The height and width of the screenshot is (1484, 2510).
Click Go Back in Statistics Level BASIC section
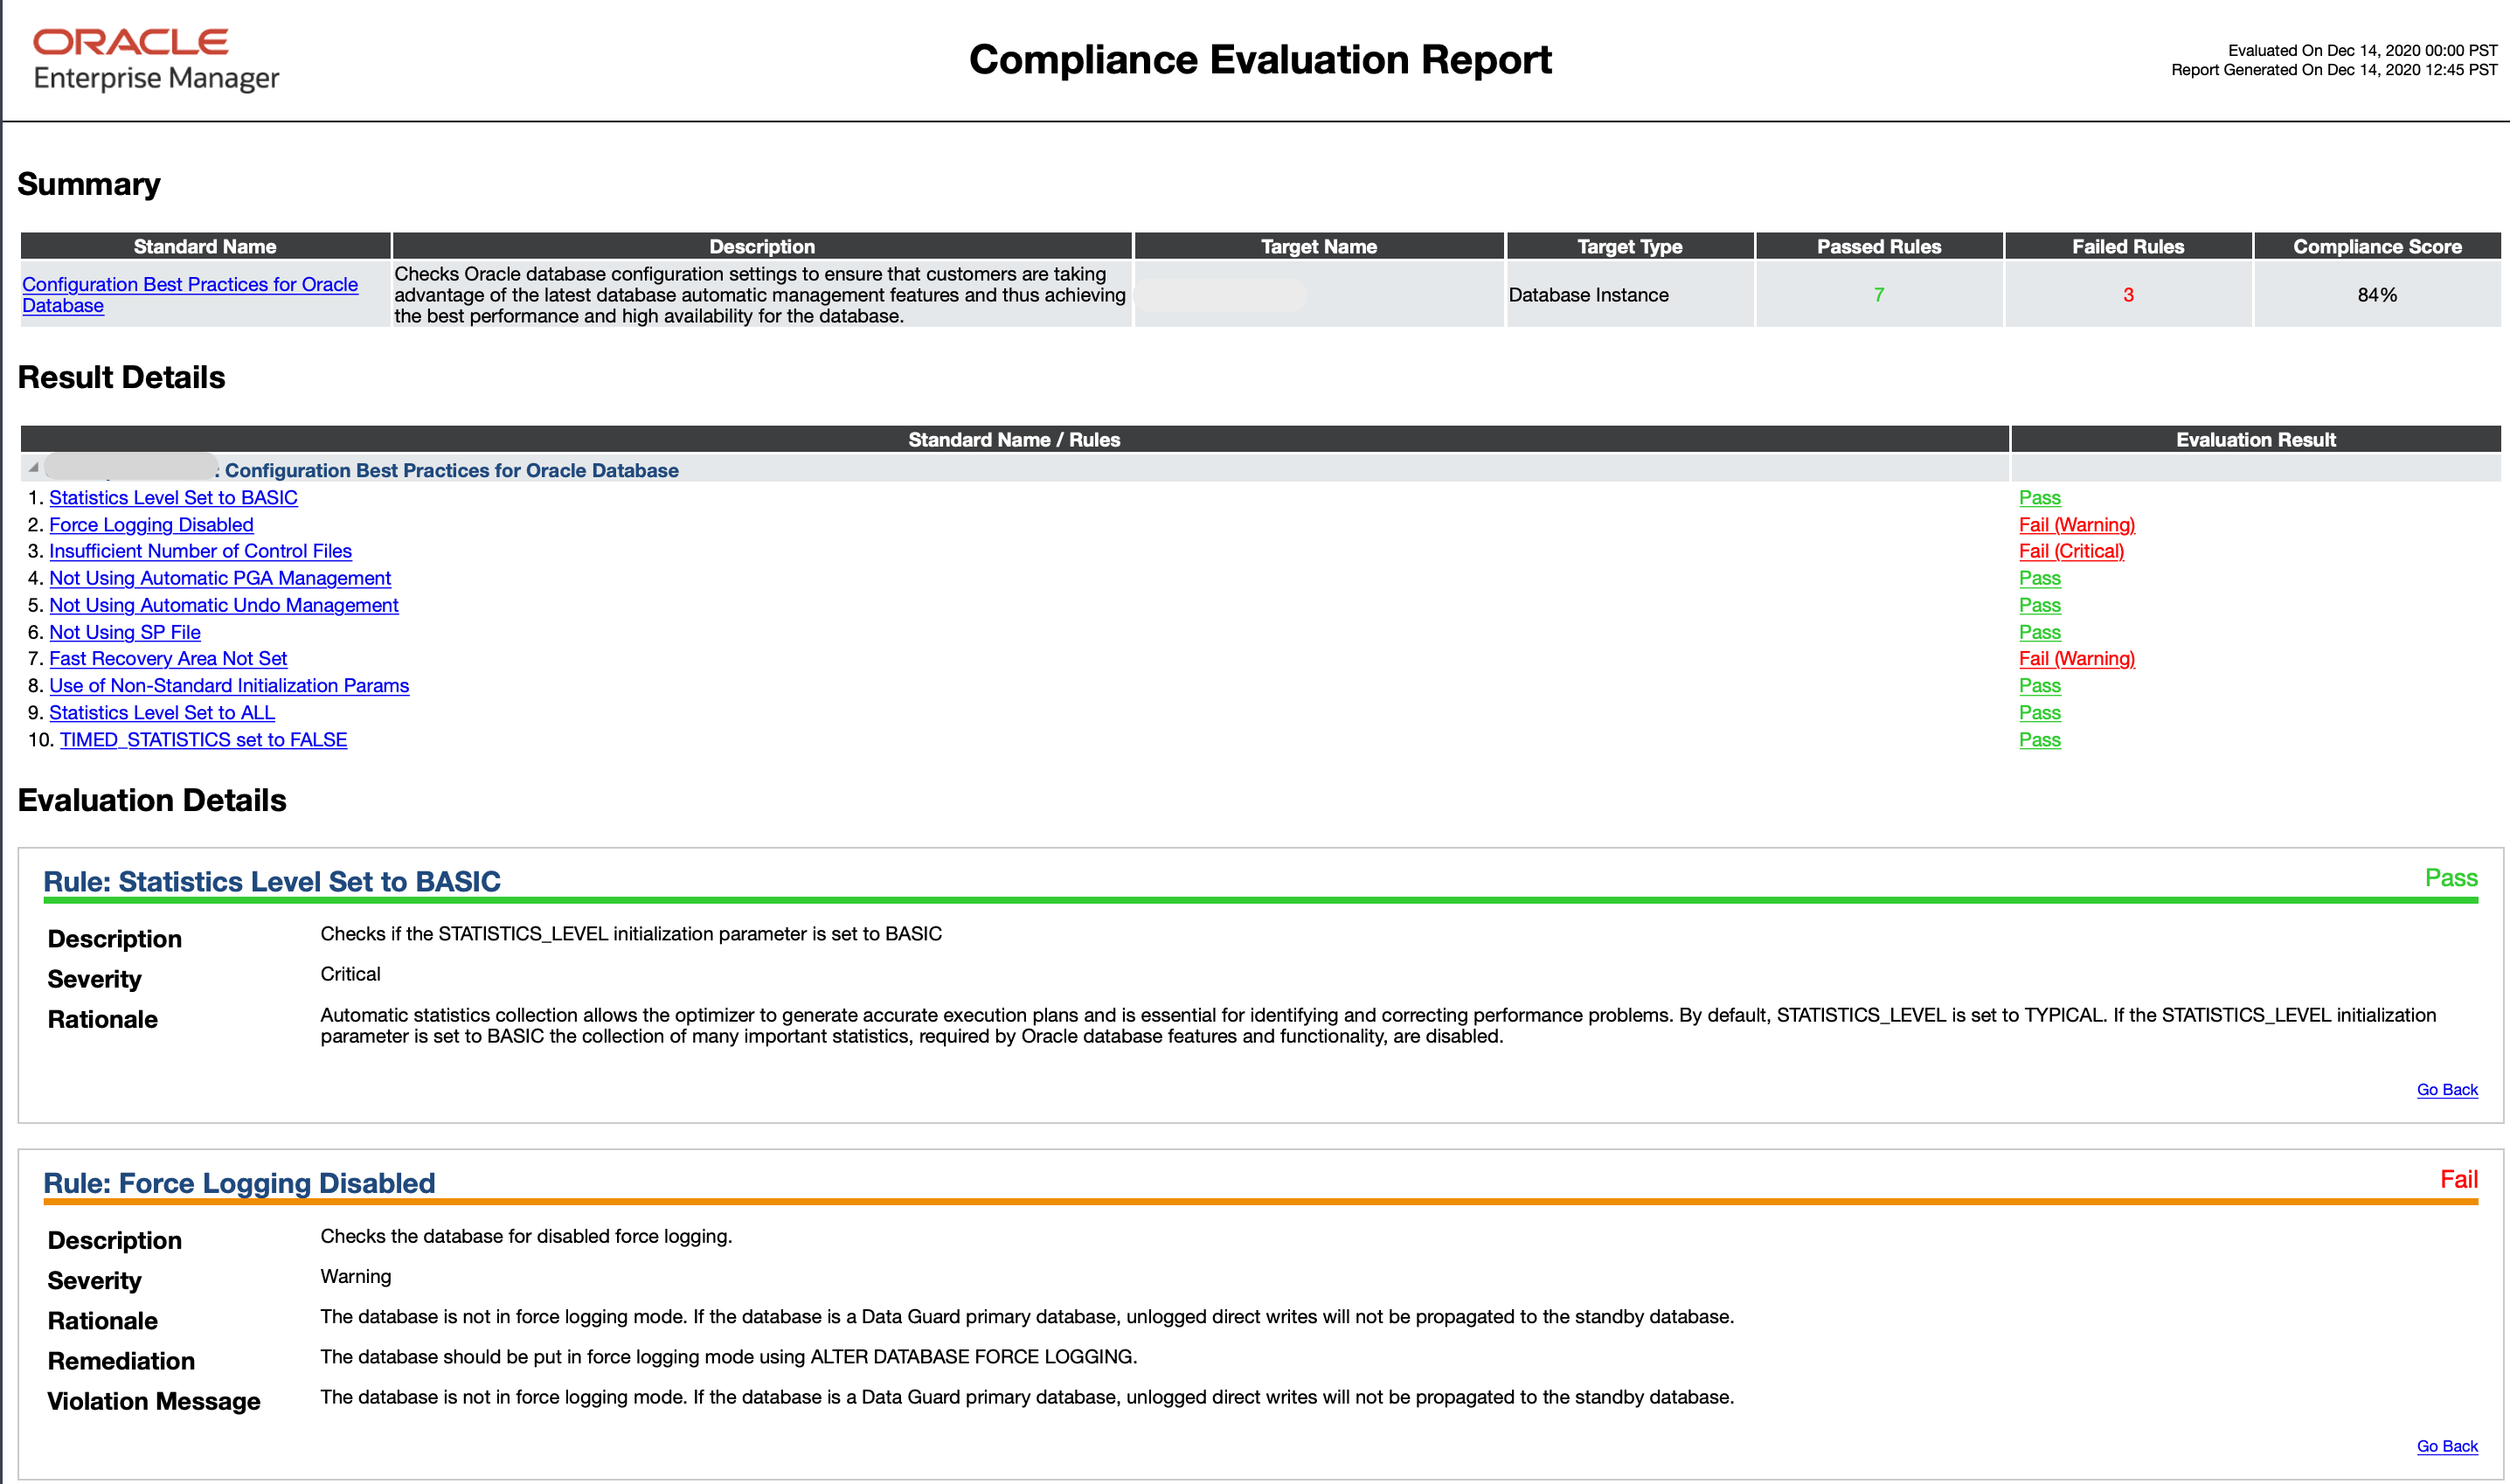(x=2446, y=1090)
